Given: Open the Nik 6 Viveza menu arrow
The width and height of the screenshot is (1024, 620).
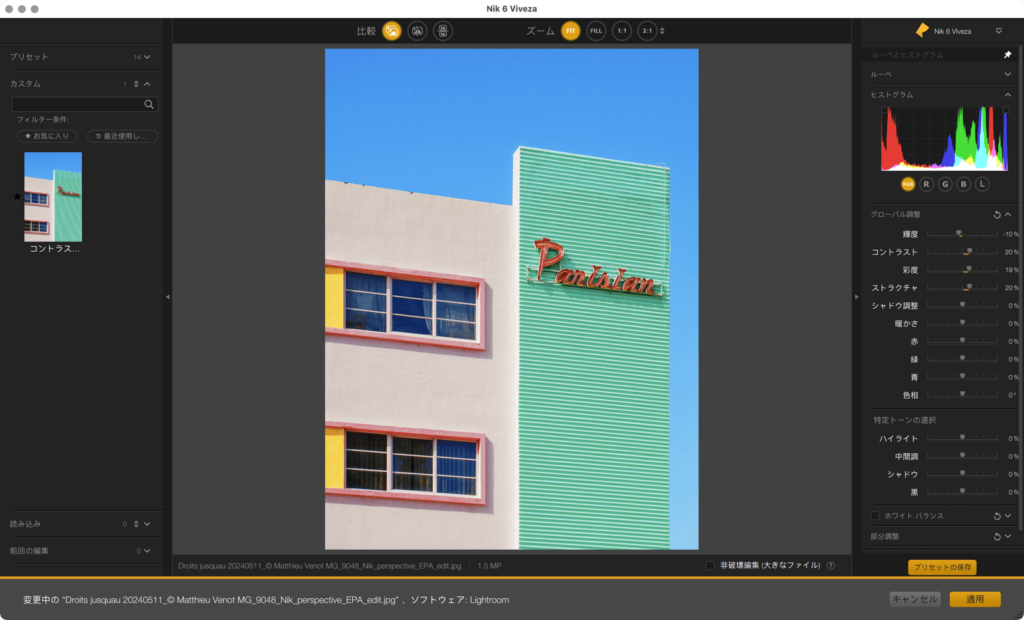Looking at the screenshot, I should pyautogui.click(x=999, y=31).
